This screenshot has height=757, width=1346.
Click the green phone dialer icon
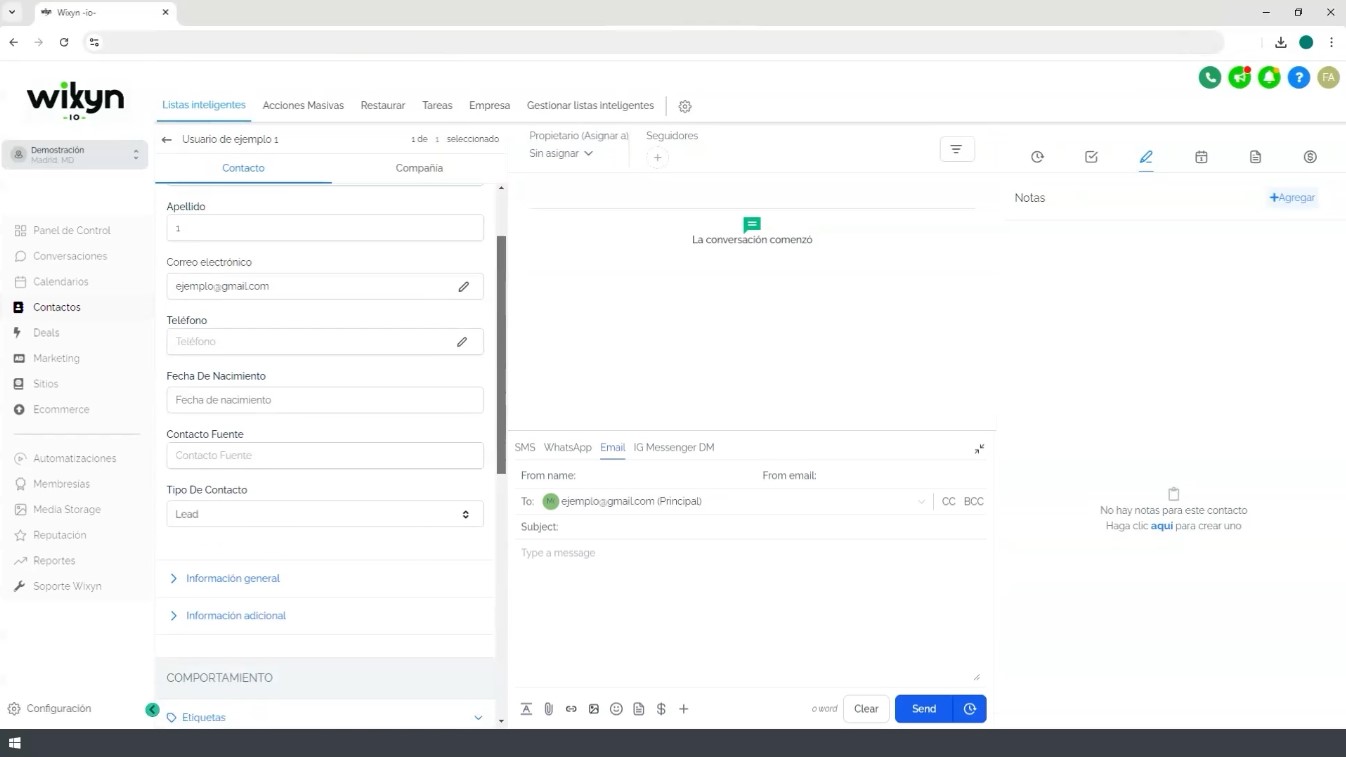[x=1209, y=77]
